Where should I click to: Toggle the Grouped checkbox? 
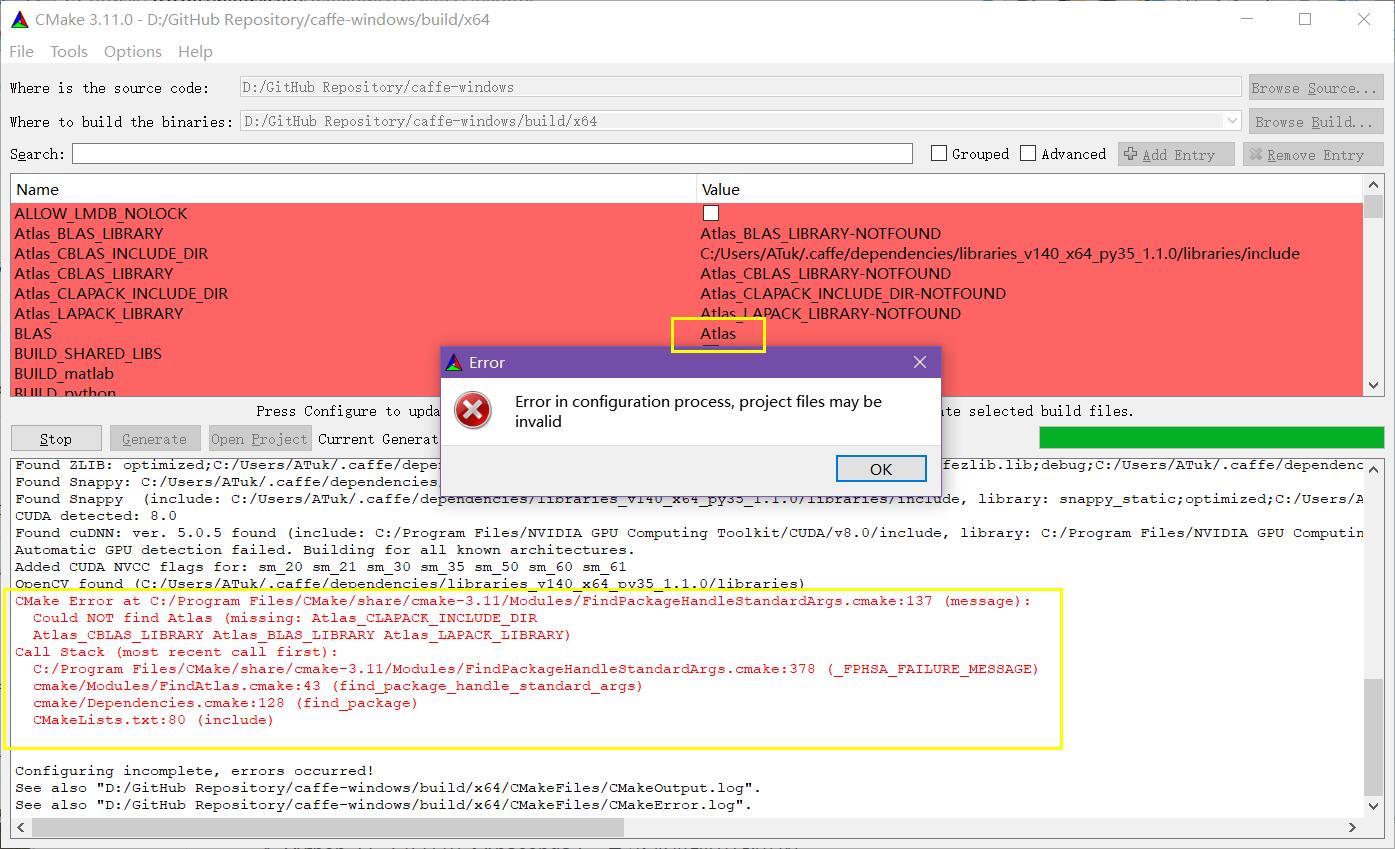click(x=939, y=153)
